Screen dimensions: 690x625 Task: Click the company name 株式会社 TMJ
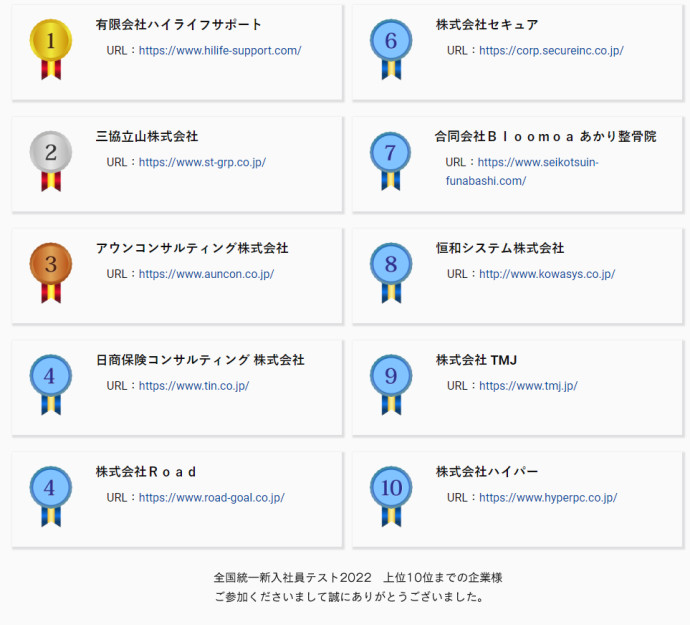point(477,360)
